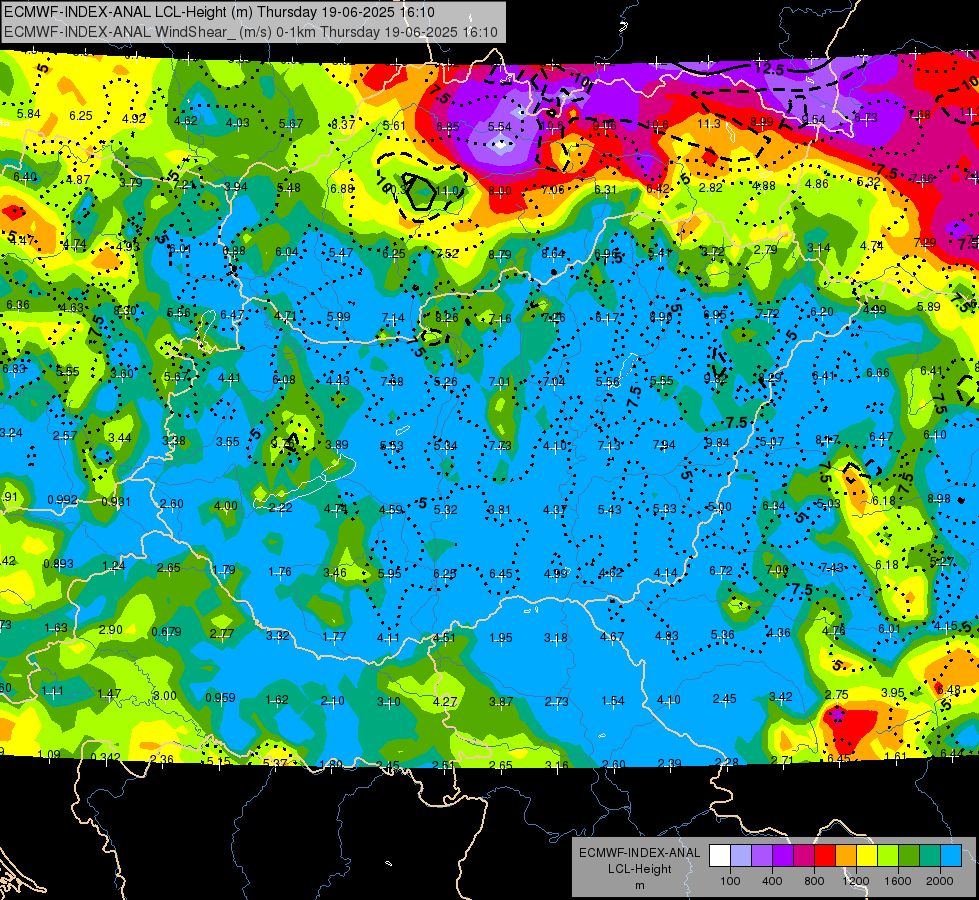Click the wind shear value '8.17'
979x900 pixels.
click(827, 440)
